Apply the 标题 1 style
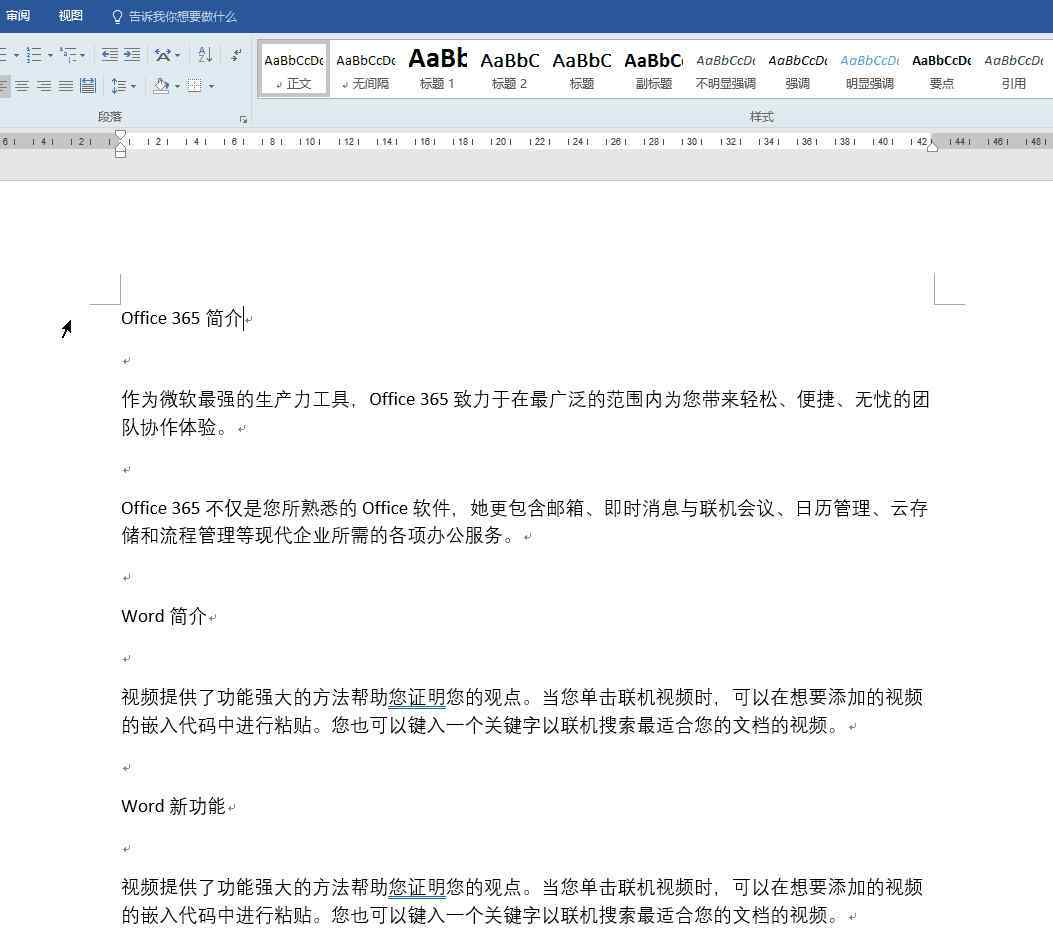The width and height of the screenshot is (1053, 933). point(437,70)
